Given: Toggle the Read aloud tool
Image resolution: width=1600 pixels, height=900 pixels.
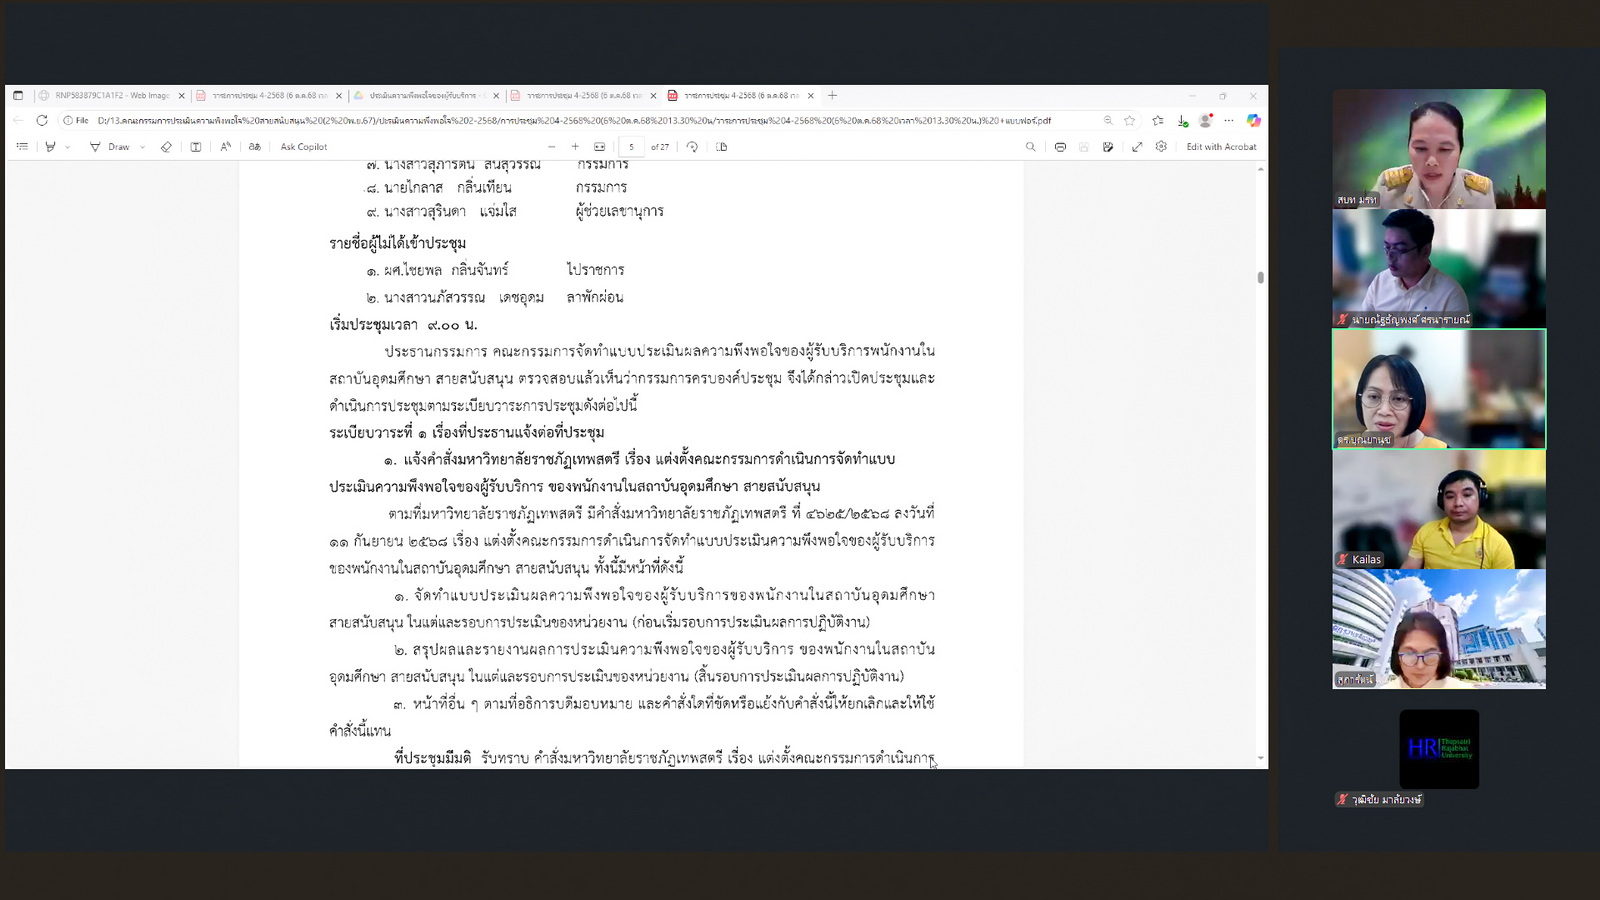Looking at the screenshot, I should point(226,147).
